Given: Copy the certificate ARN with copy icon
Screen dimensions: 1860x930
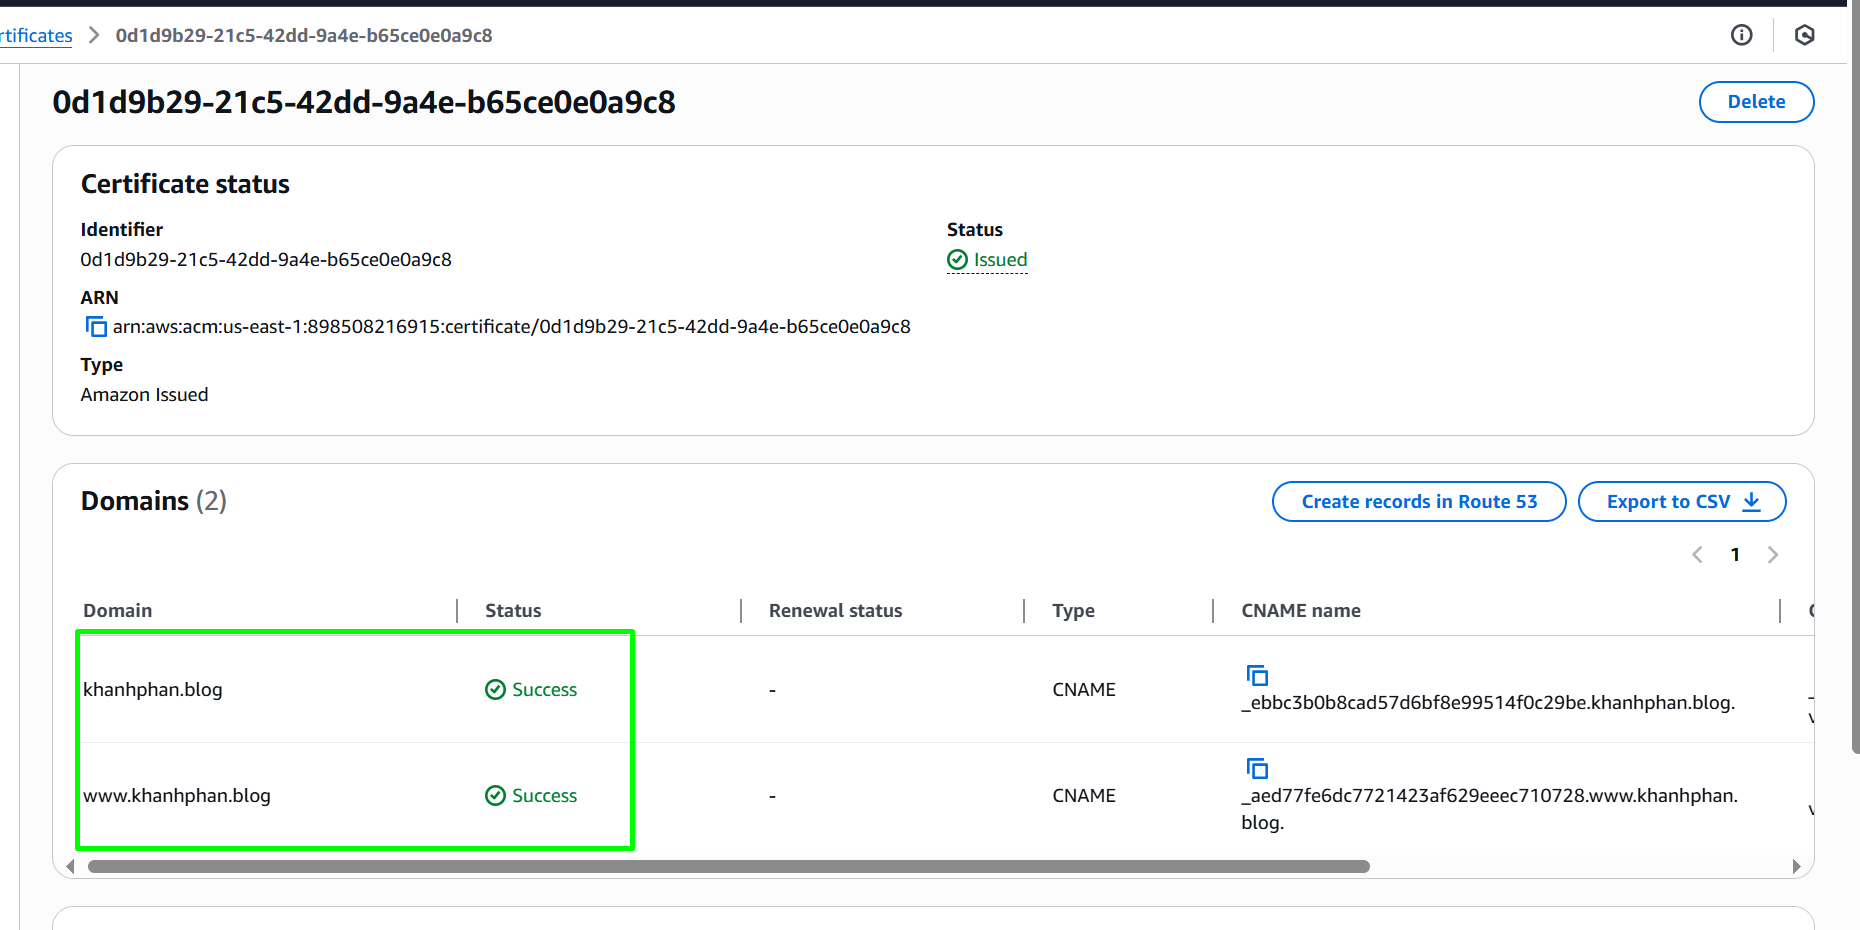Looking at the screenshot, I should 96,327.
